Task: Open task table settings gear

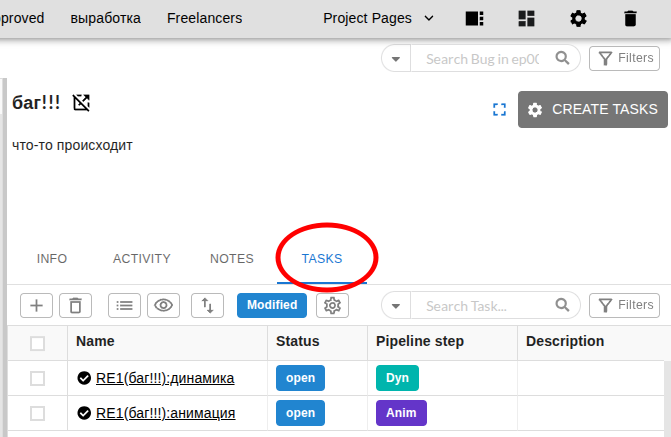Action: point(332,306)
